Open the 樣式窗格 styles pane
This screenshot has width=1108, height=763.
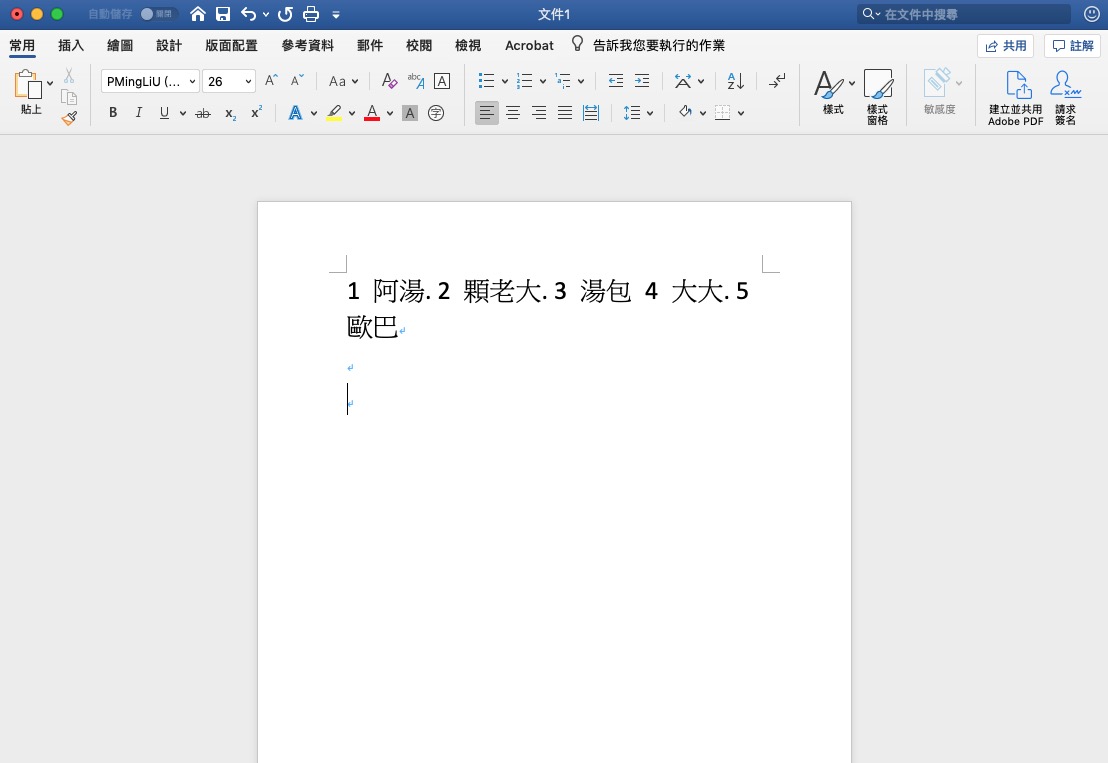(x=877, y=97)
